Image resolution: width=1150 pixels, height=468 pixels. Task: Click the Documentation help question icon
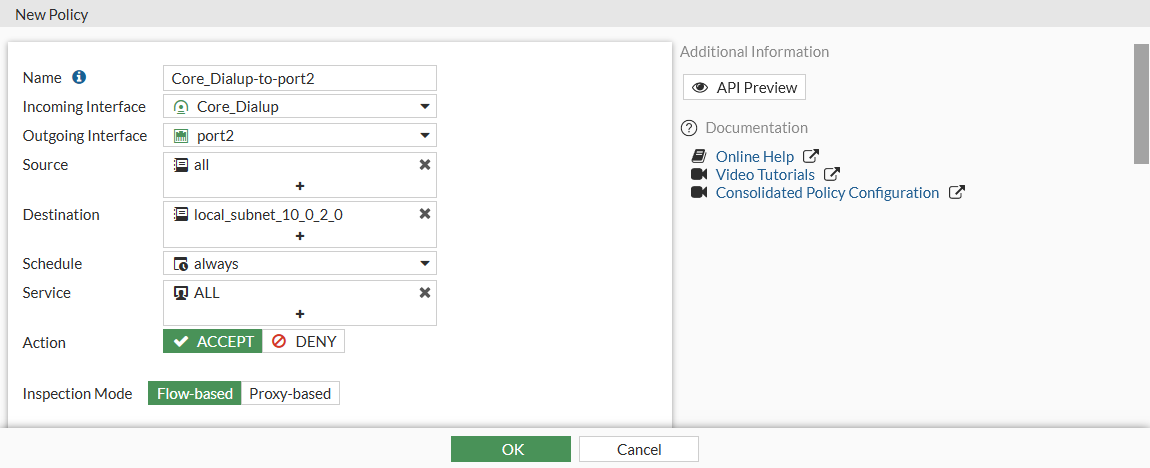tap(688, 128)
